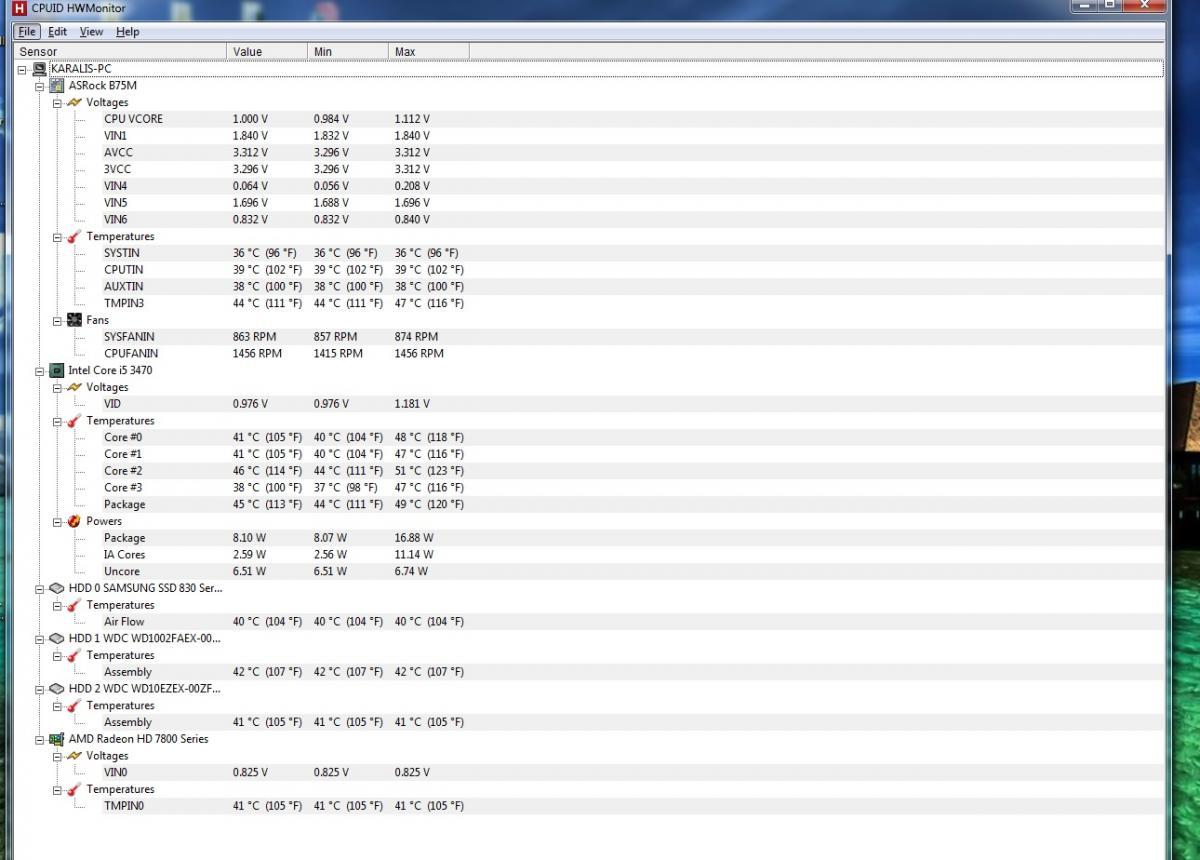
Task: Click the Voltages icon under AMD Radeon
Action: tap(74, 756)
